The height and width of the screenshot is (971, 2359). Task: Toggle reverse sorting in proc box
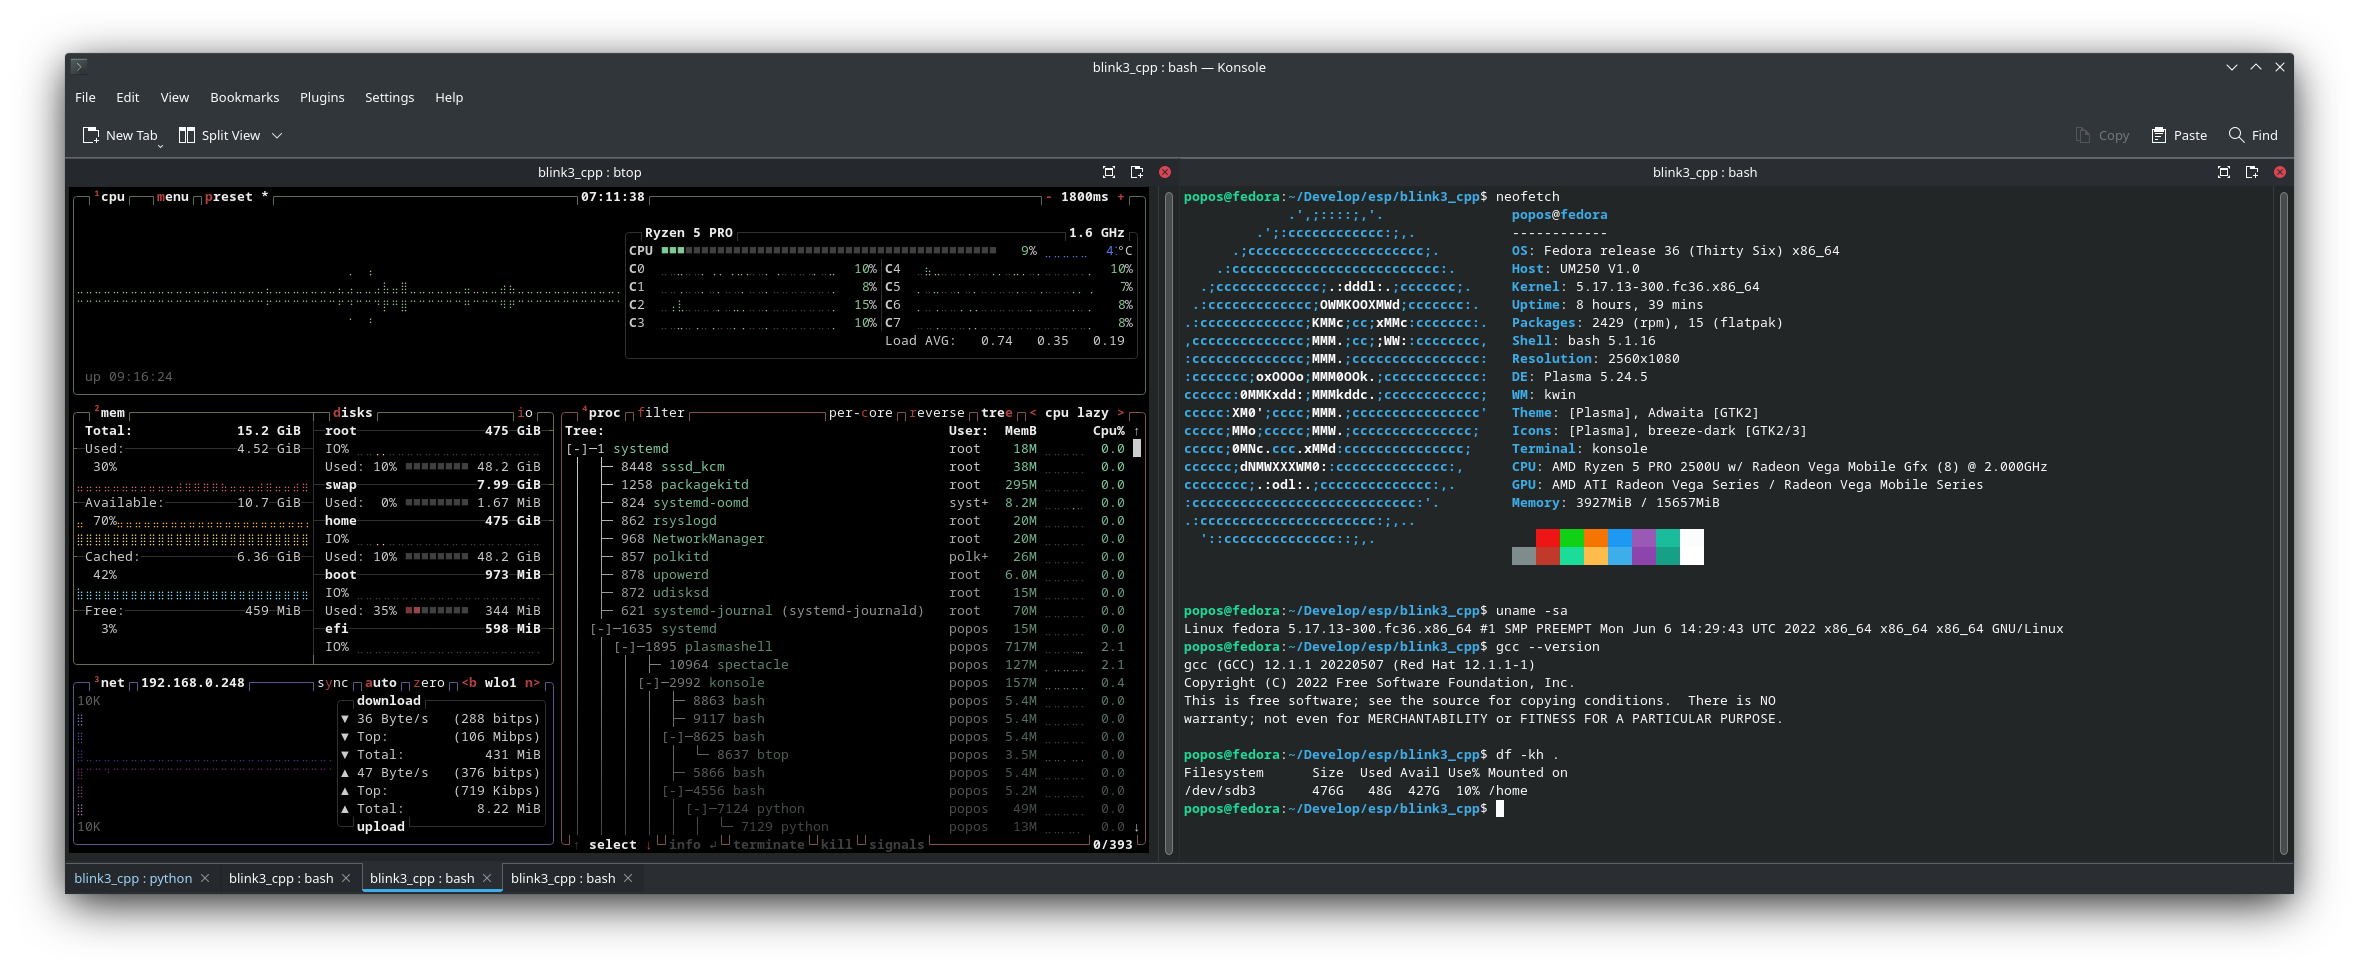(x=937, y=413)
